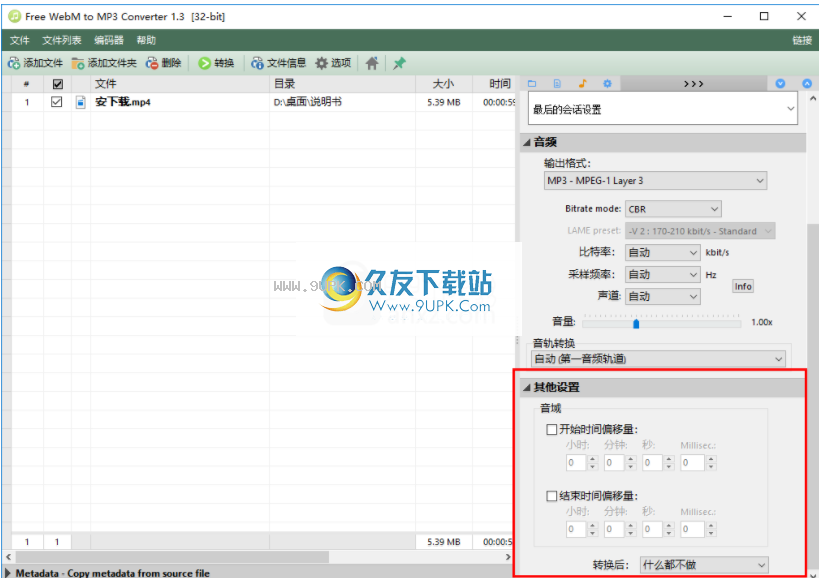Open the 采样频率 dropdown
819x578 pixels.
coord(662,274)
